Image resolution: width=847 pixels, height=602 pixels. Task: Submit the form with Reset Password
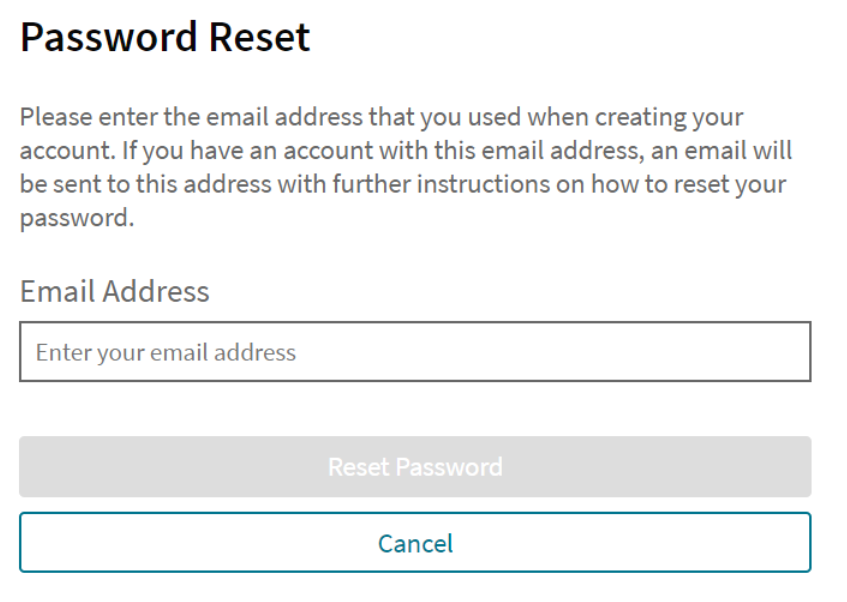click(415, 467)
